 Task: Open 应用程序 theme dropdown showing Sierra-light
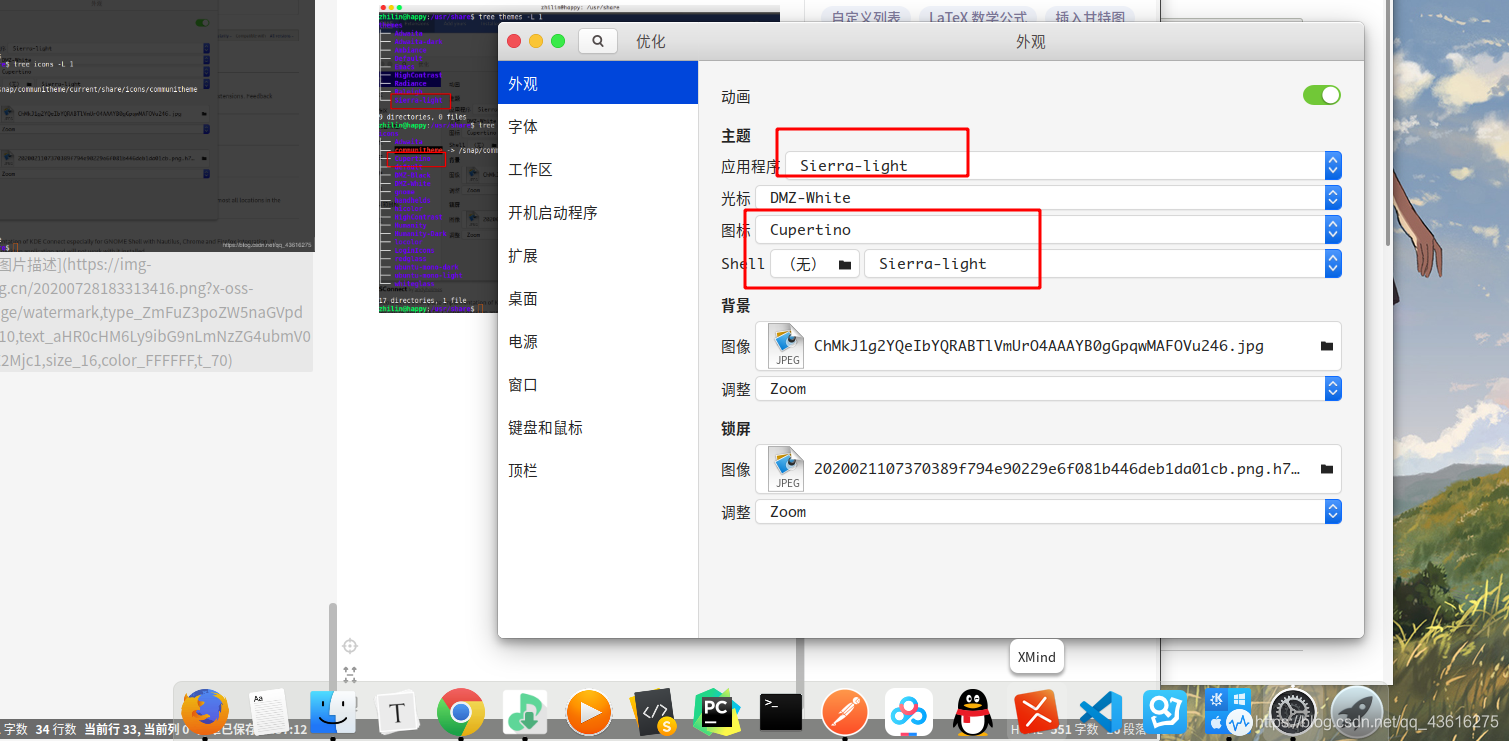coord(1063,166)
